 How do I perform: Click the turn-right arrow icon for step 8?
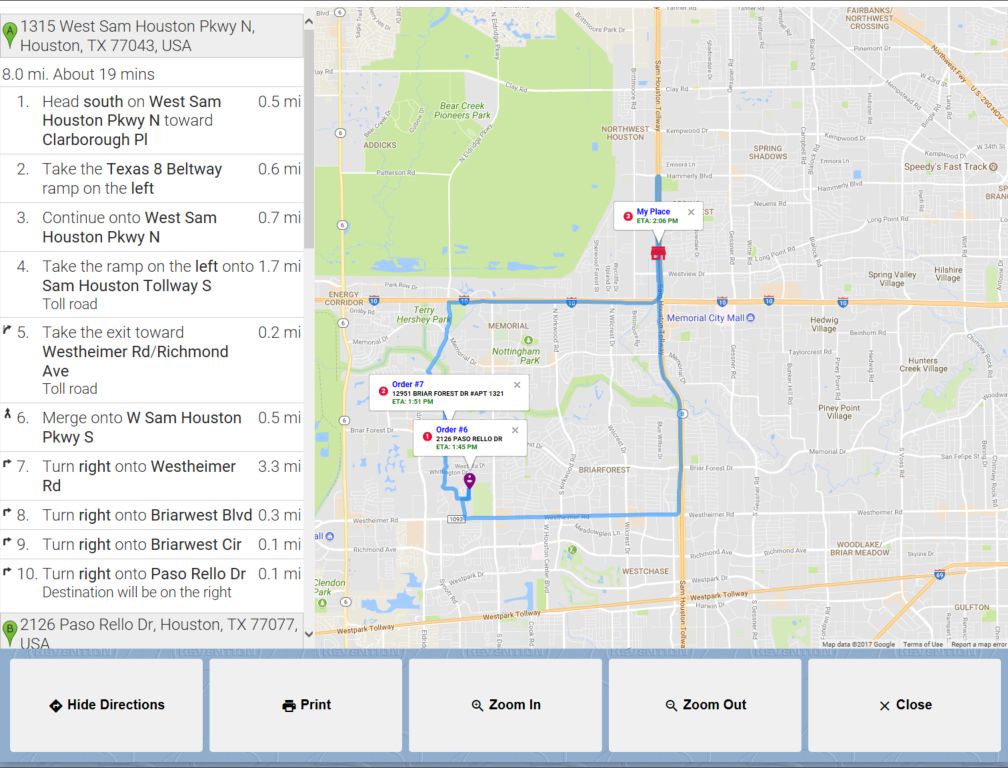pyautogui.click(x=7, y=512)
